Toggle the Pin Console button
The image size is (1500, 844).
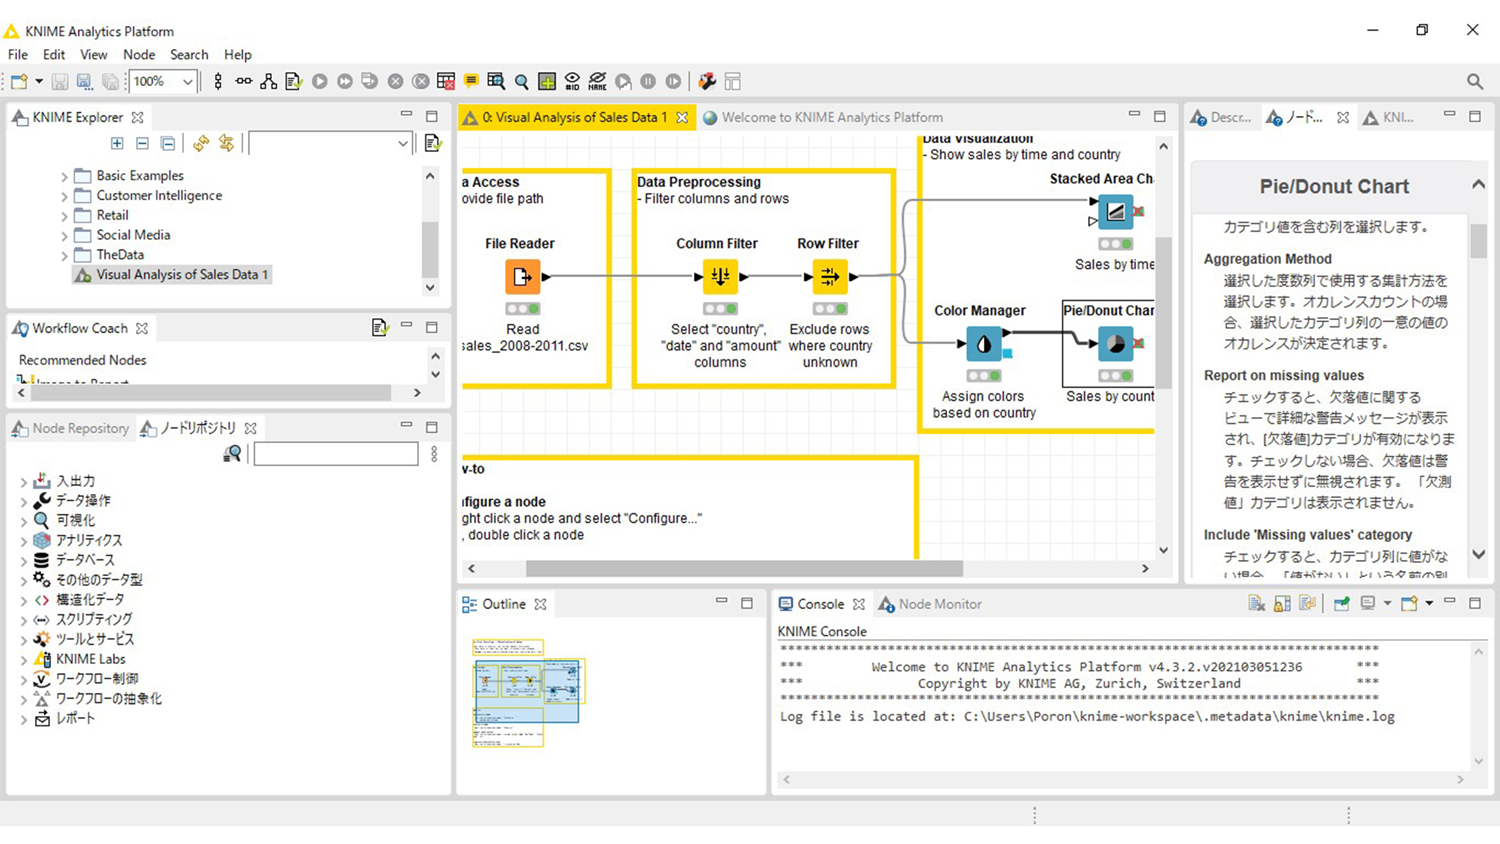pos(1341,604)
